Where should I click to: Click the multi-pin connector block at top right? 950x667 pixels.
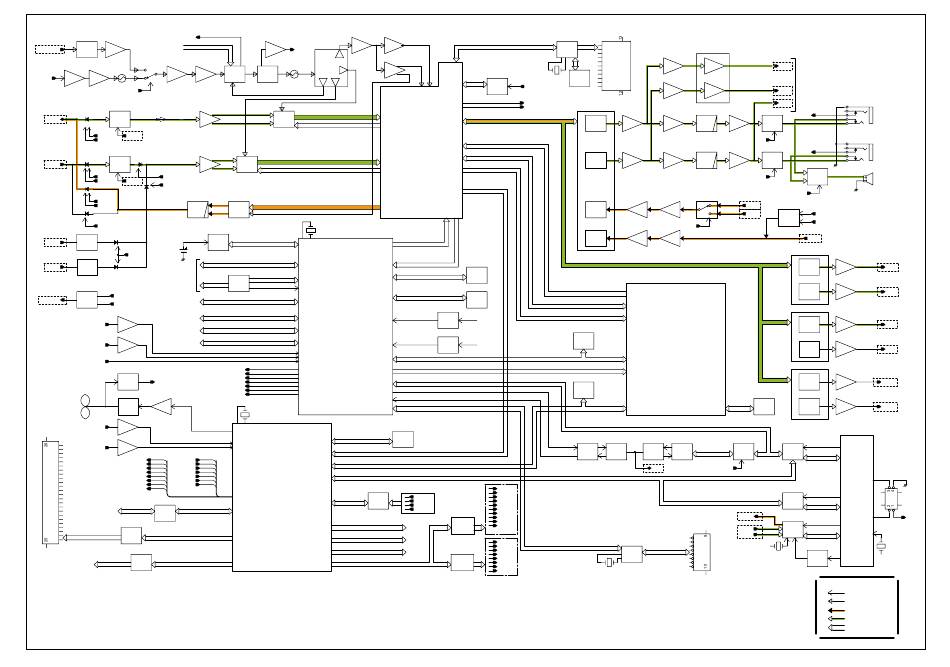[x=615, y=66]
